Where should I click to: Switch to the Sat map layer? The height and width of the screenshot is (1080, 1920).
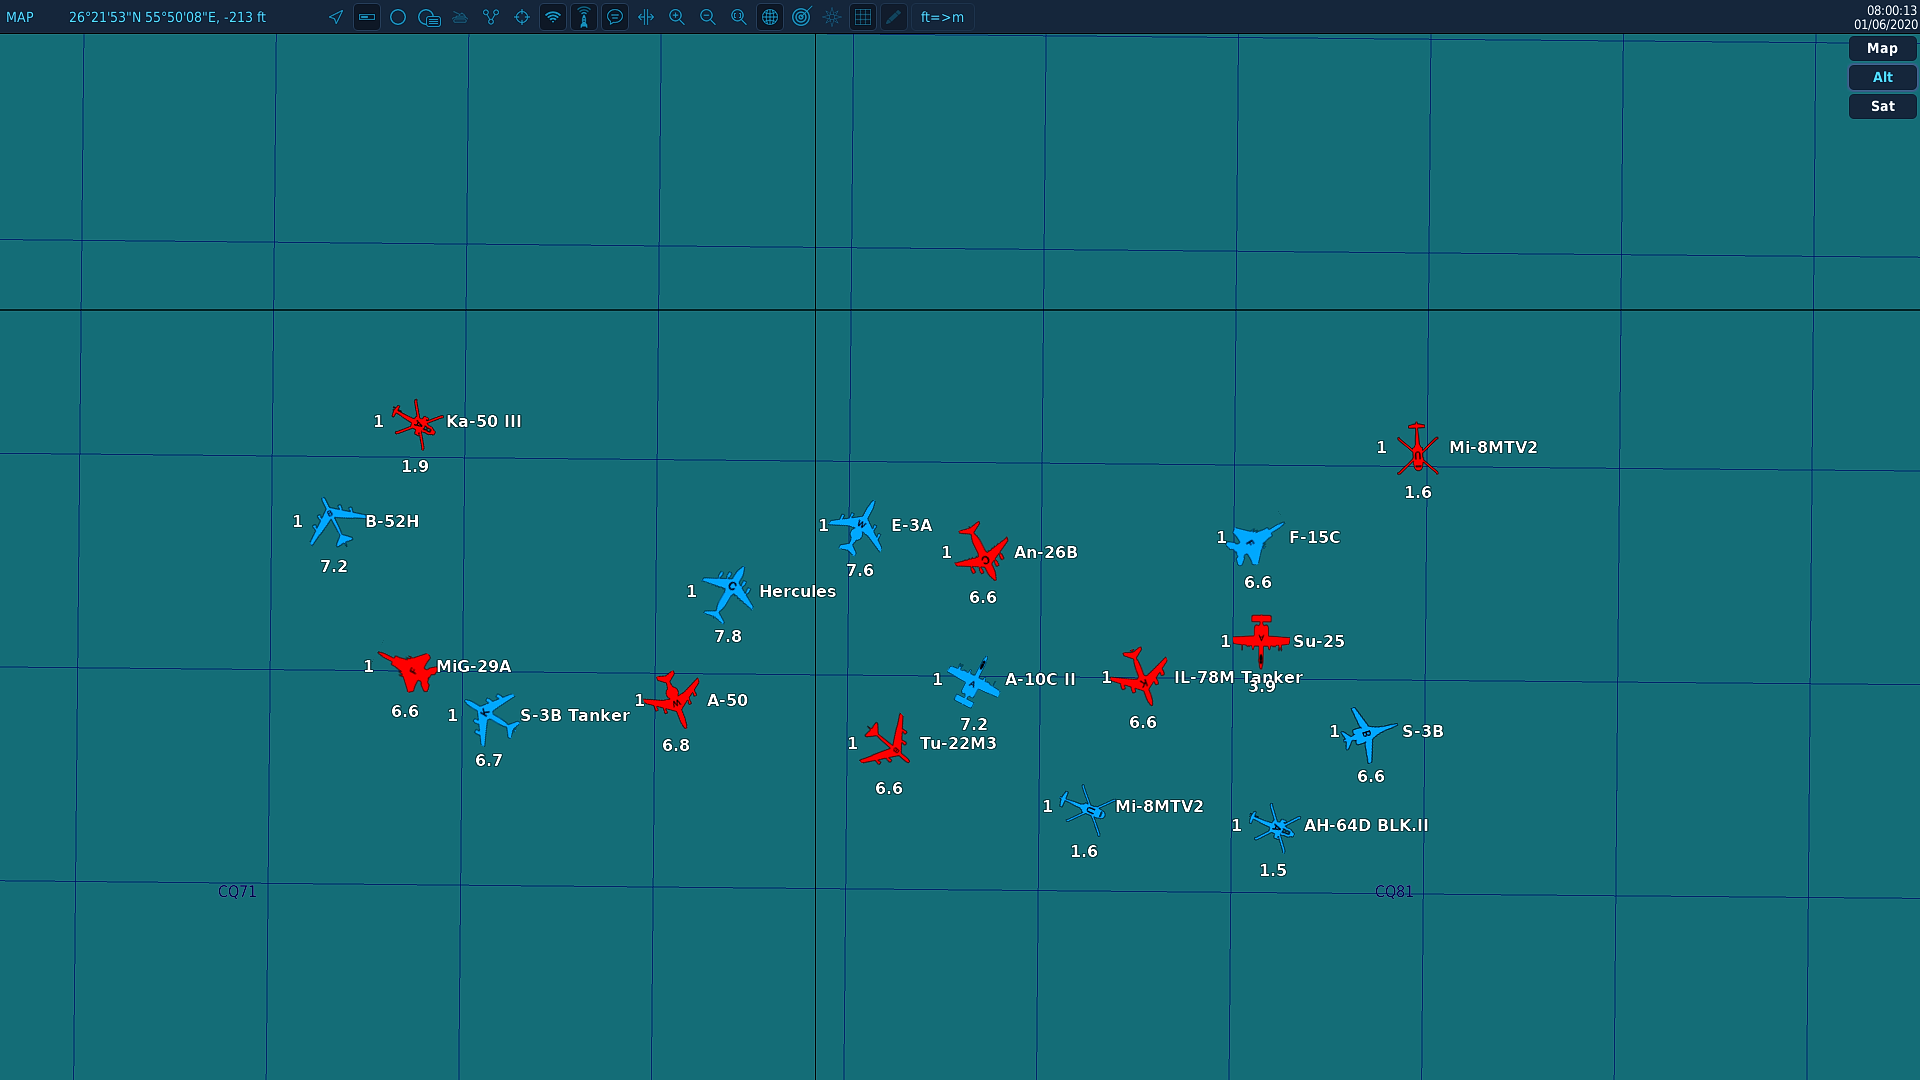(x=1882, y=106)
